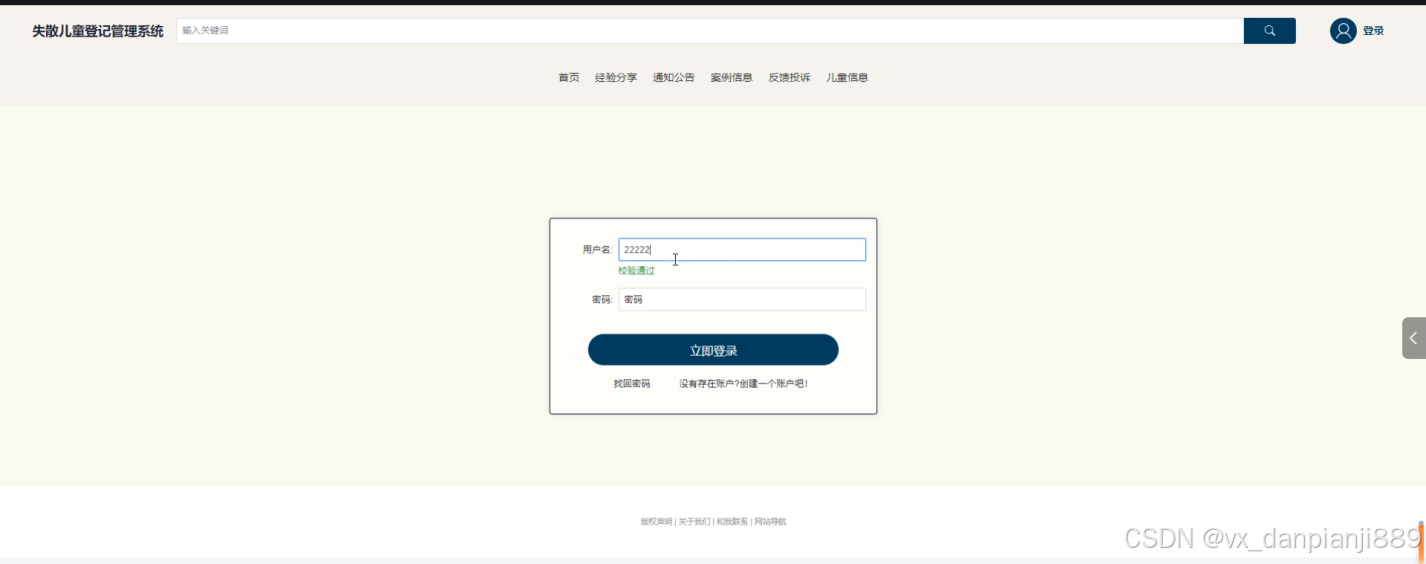Click the create account link

click(x=743, y=384)
